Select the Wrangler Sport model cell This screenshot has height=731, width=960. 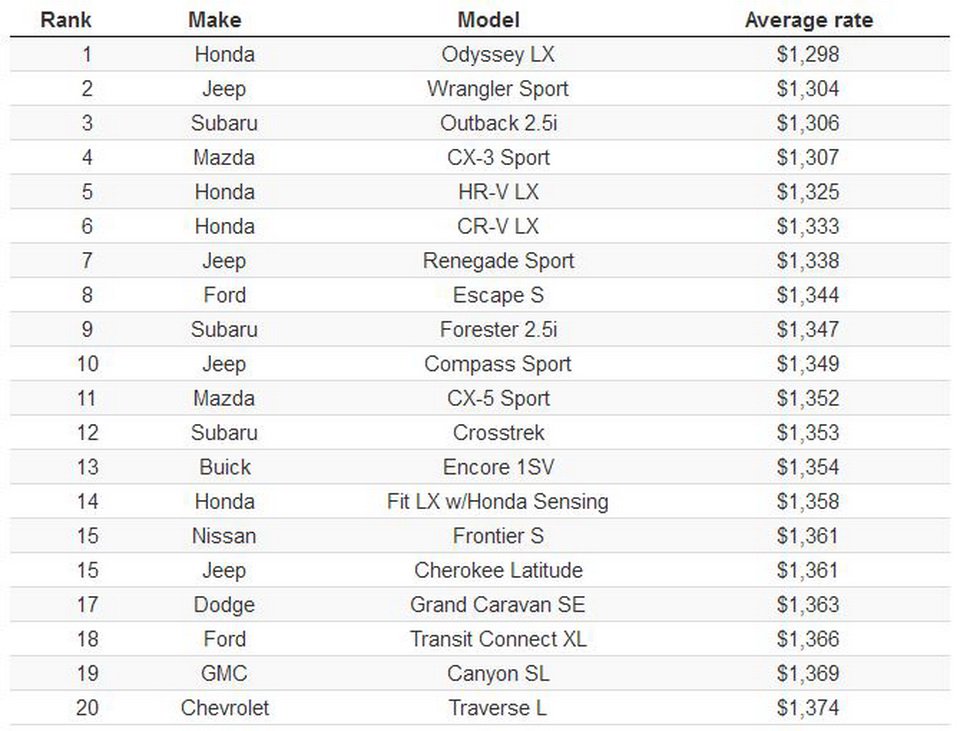click(497, 89)
